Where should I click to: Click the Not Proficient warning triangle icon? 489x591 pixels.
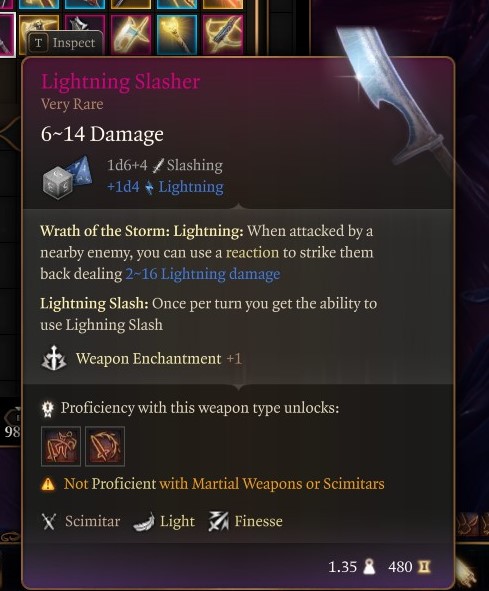[48, 484]
